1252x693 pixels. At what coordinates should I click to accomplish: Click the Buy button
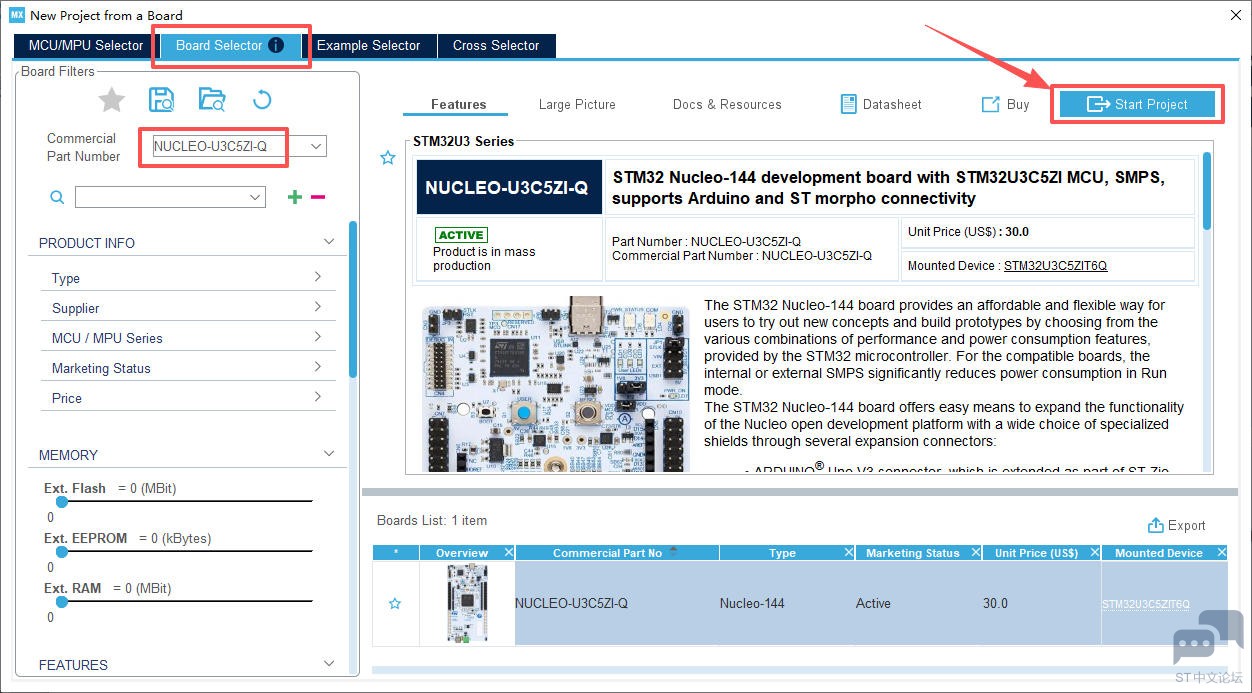1006,104
